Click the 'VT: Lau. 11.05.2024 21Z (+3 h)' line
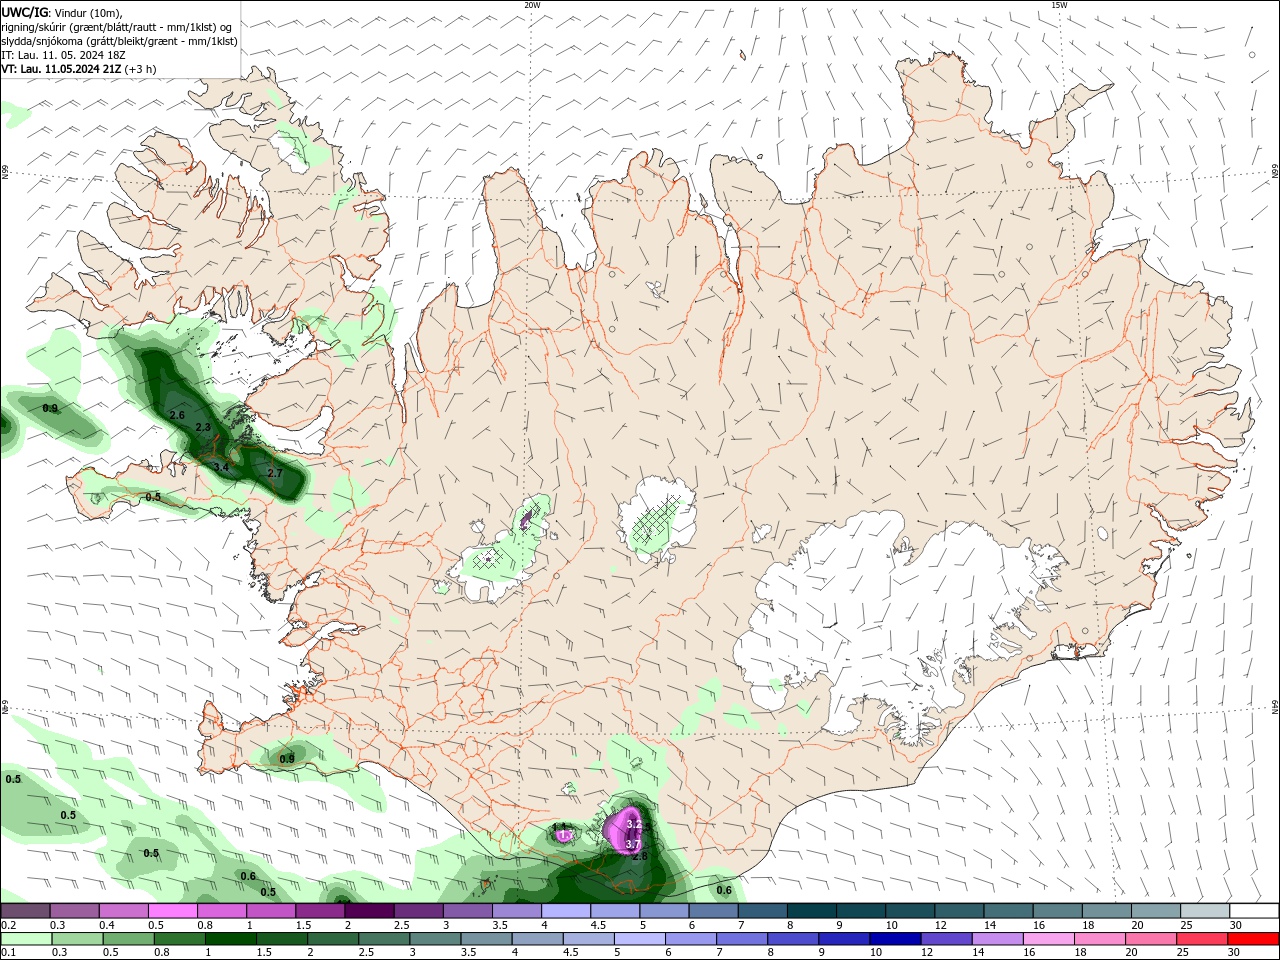 point(78,69)
